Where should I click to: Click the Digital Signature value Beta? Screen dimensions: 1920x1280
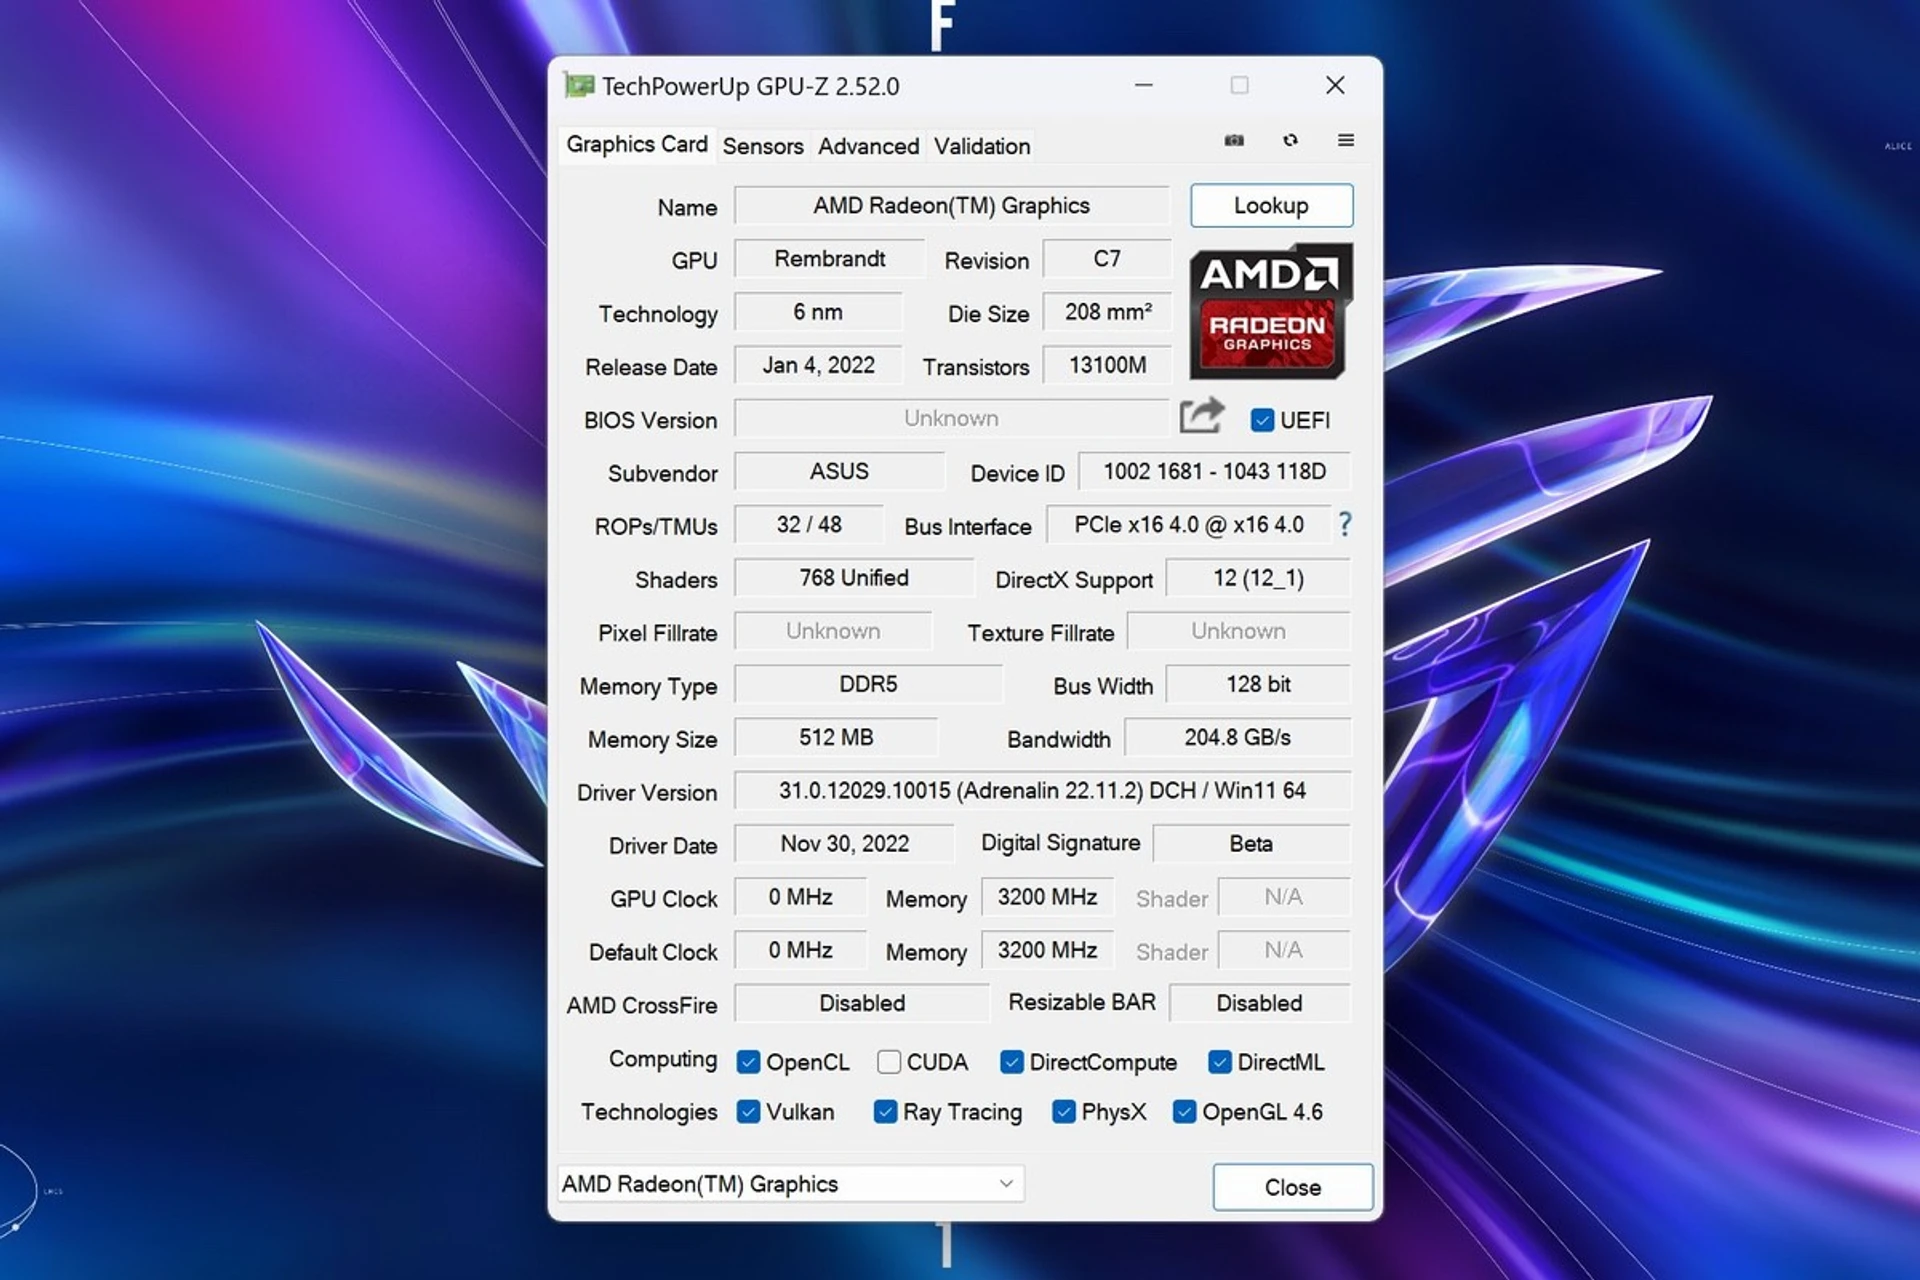pyautogui.click(x=1251, y=843)
